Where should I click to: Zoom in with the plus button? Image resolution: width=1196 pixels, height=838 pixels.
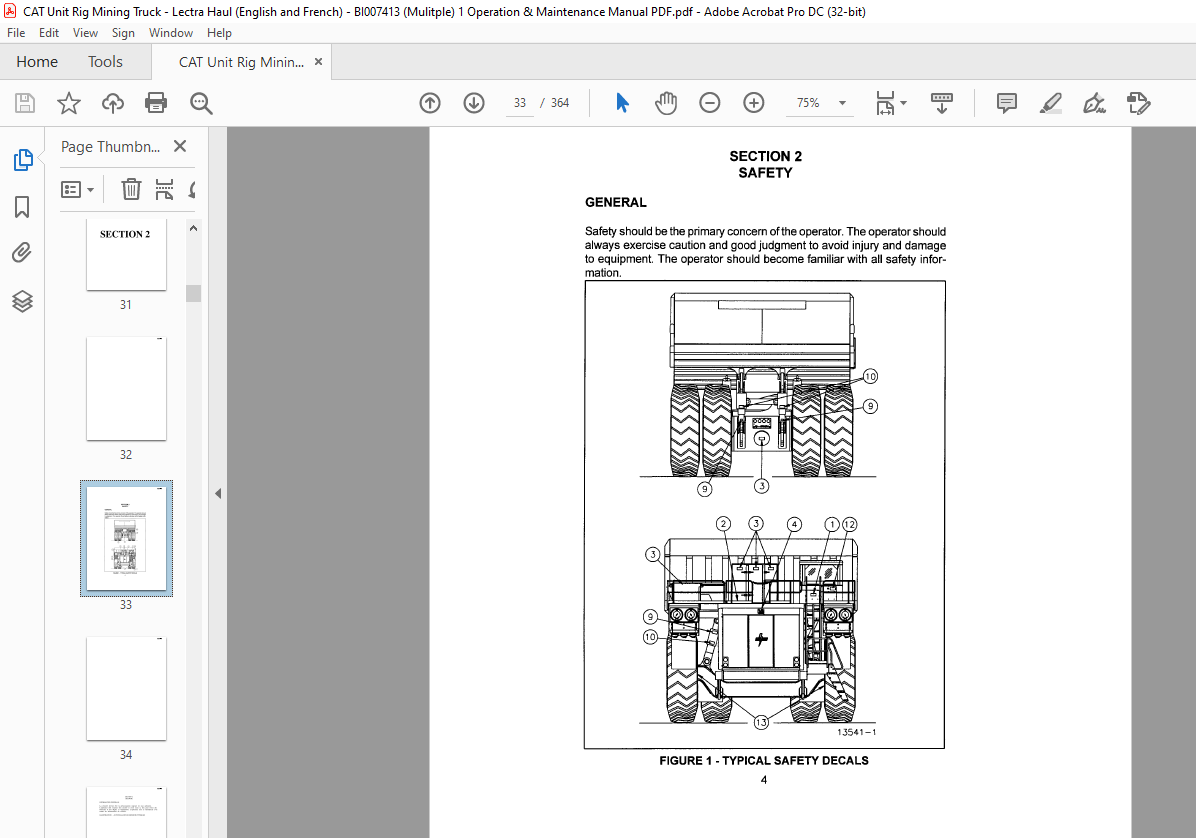754,103
